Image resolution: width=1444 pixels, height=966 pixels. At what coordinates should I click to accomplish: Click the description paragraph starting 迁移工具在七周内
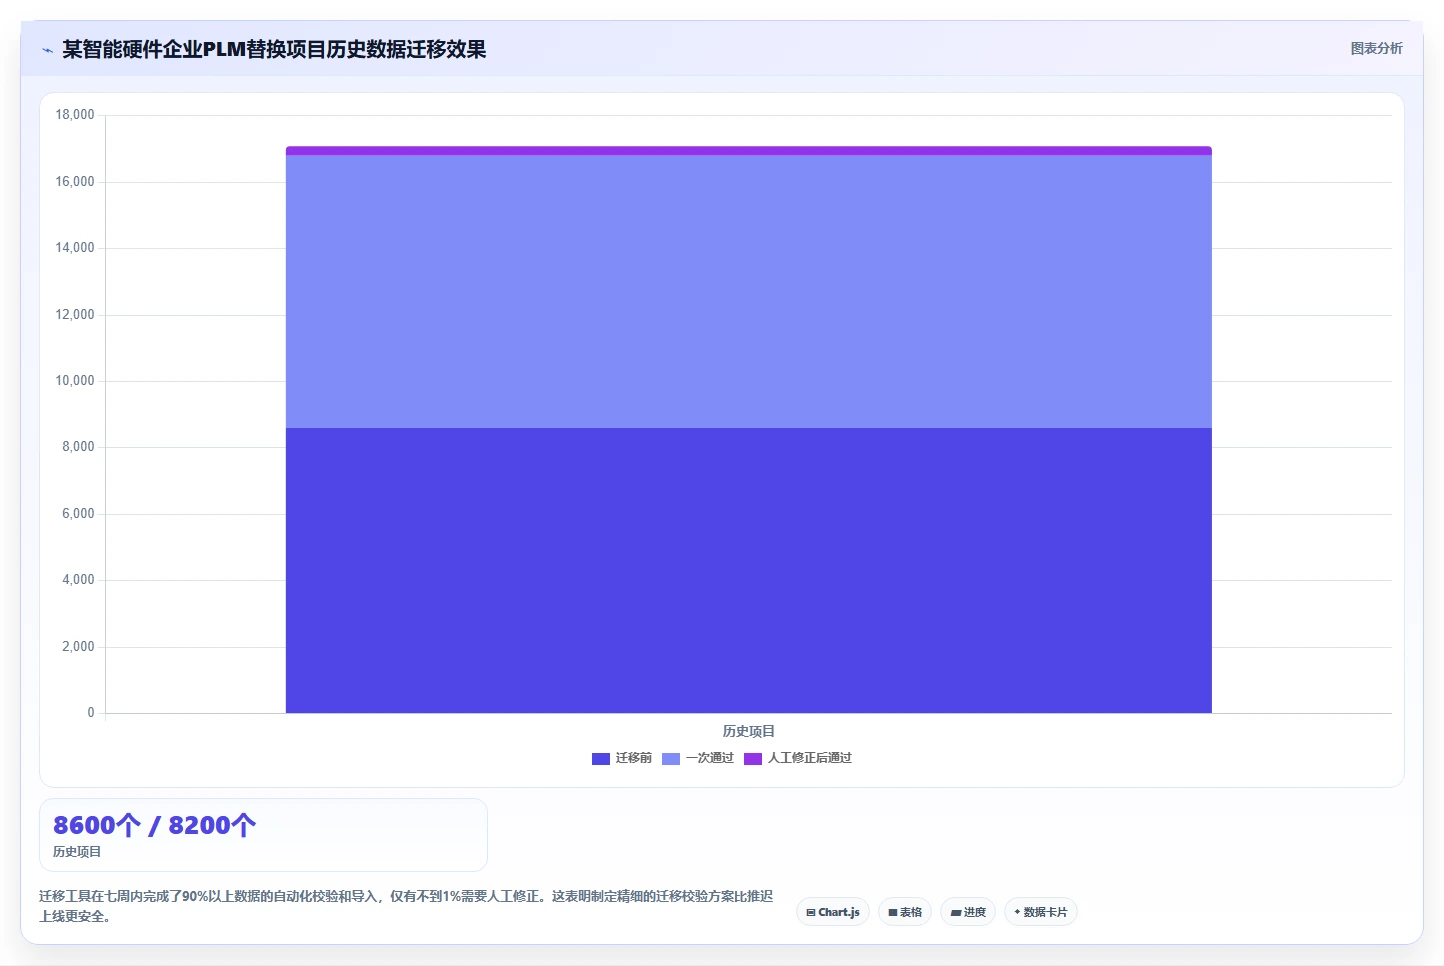pyautogui.click(x=406, y=906)
